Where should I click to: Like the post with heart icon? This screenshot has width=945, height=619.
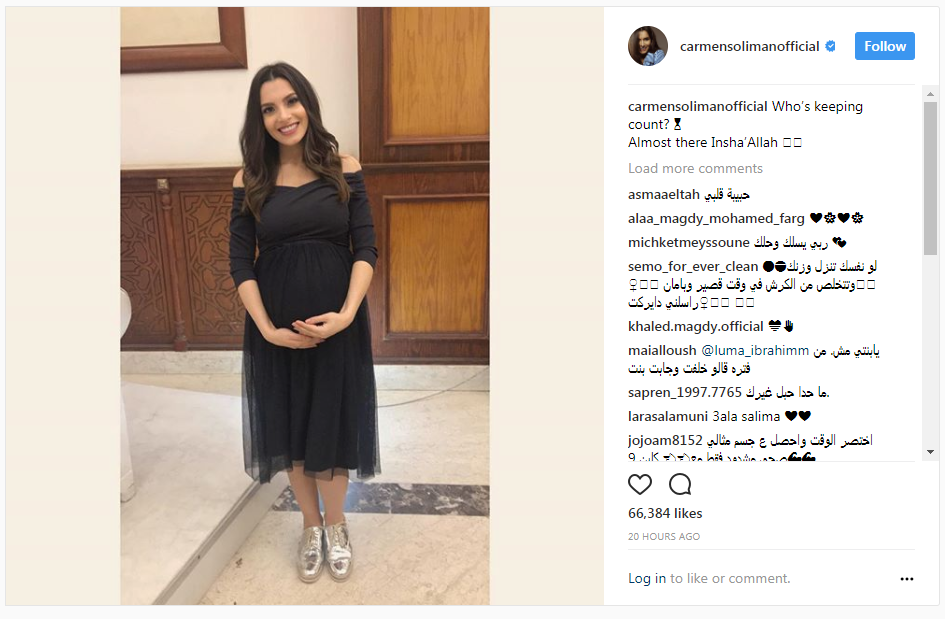coord(639,484)
